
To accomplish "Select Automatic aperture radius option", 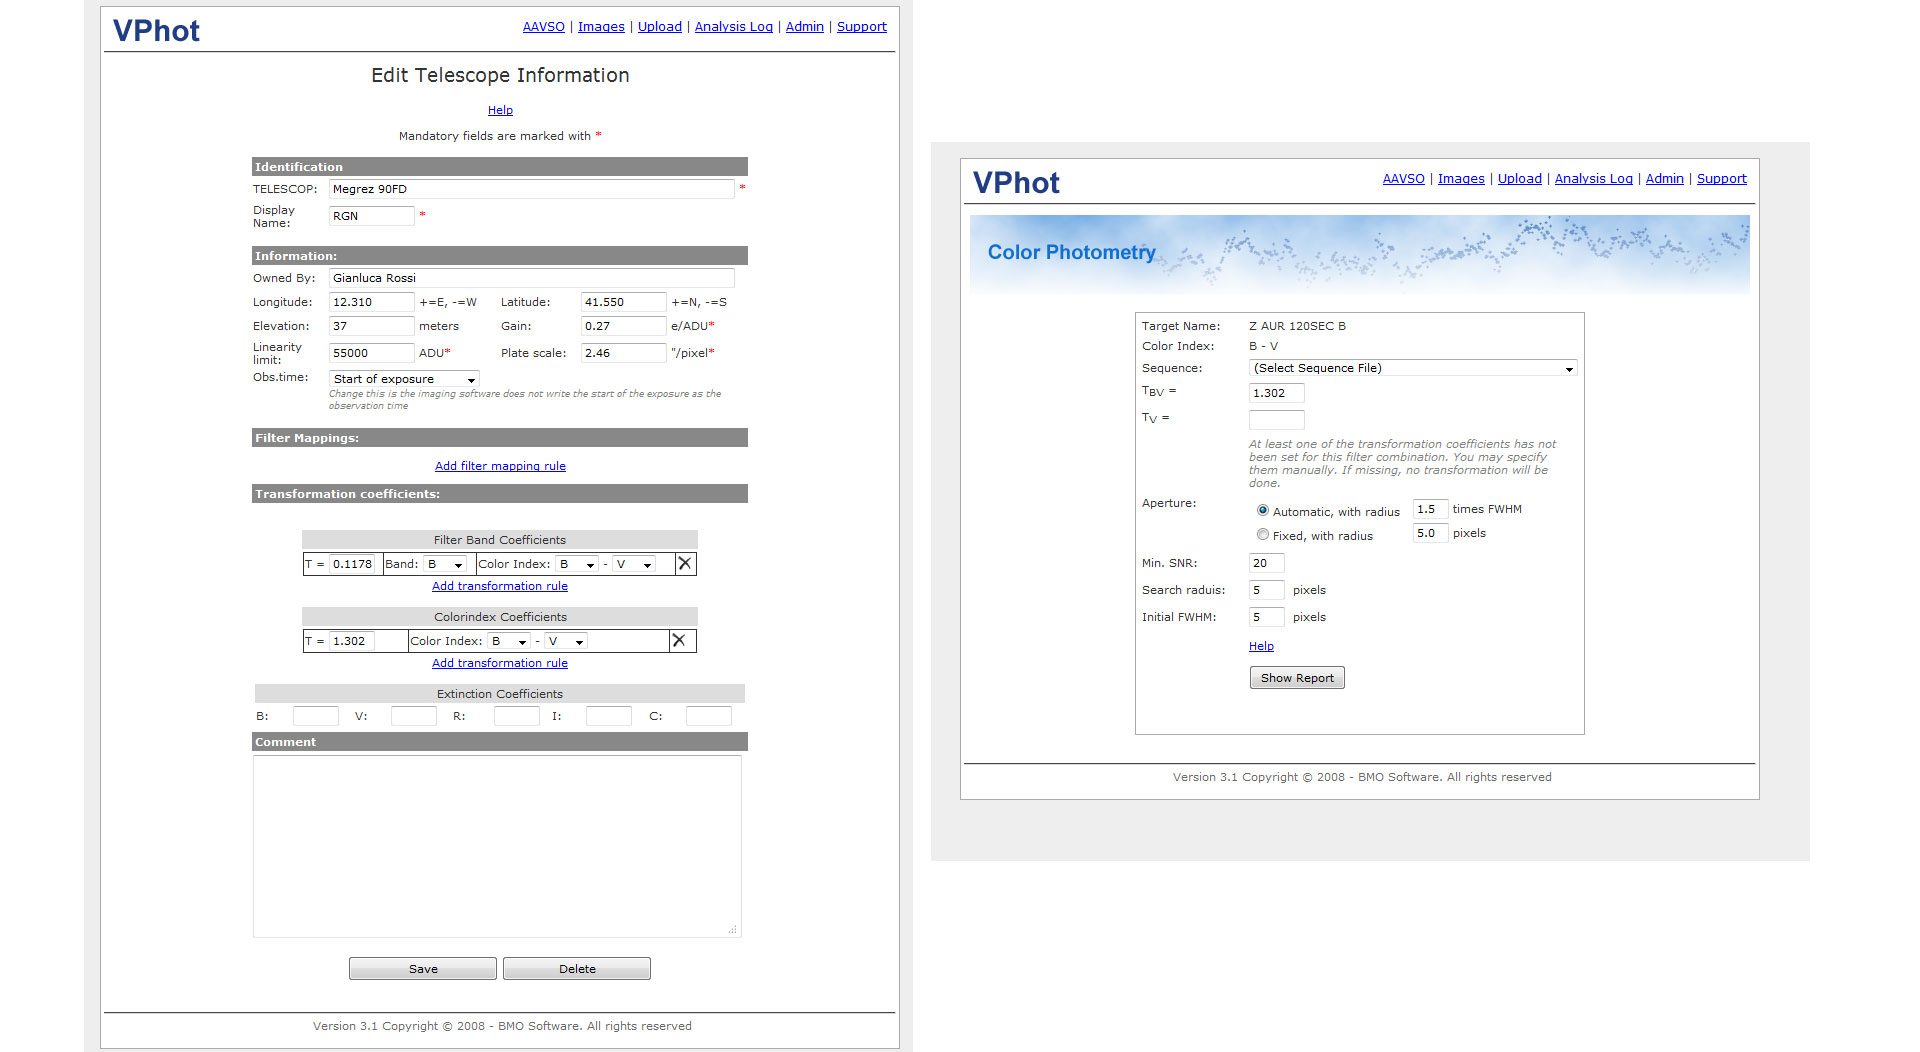I will tap(1263, 510).
